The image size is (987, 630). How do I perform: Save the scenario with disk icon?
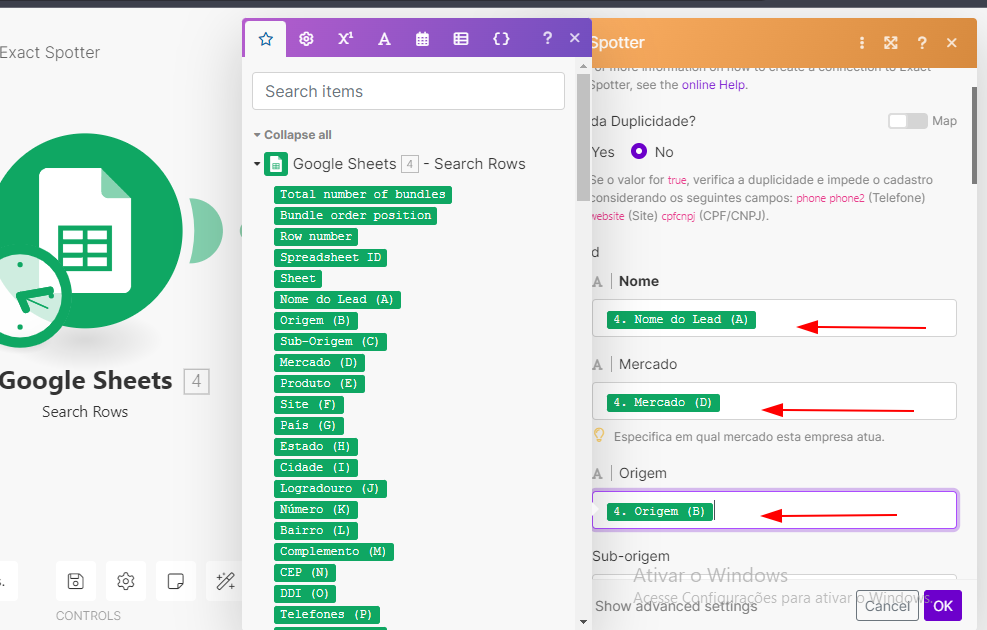coord(76,581)
